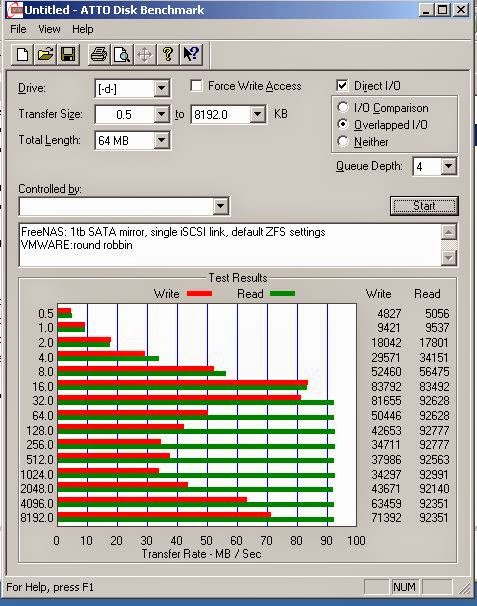
Task: Enable Force Write Access checkbox
Action: (x=196, y=85)
